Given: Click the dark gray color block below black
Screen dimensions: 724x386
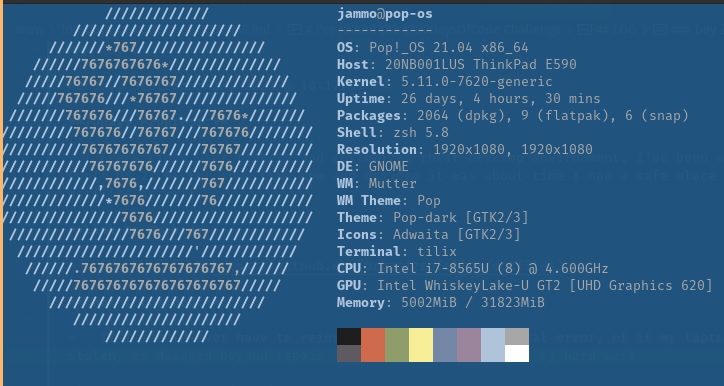Looking at the screenshot, I should 349,354.
